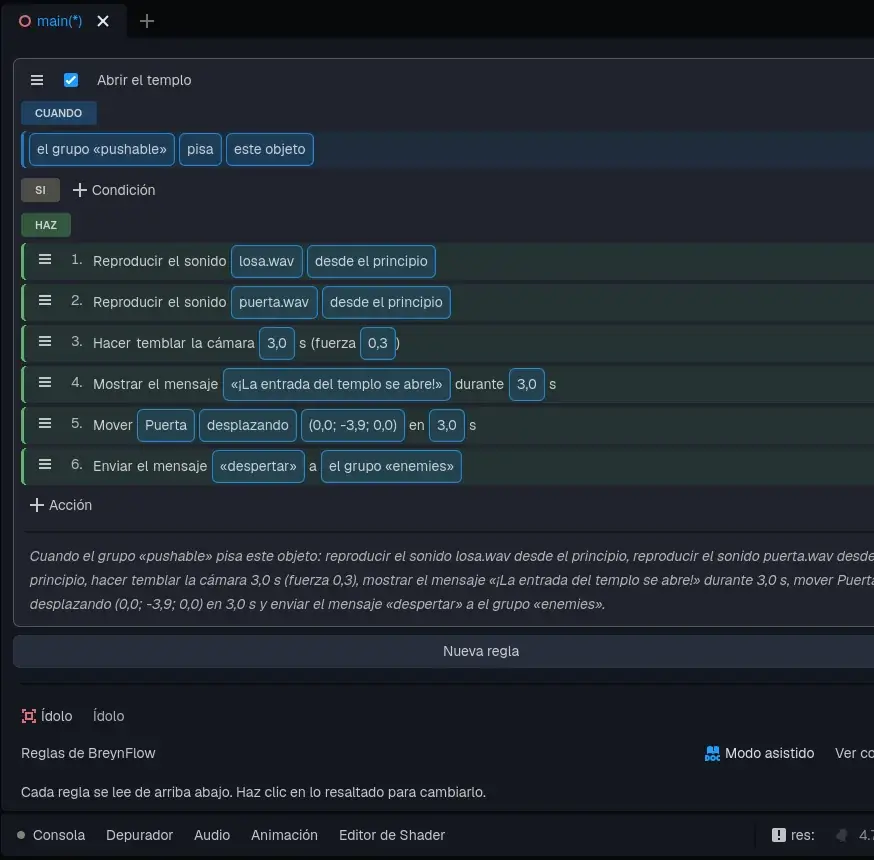Viewport: 874px width, 860px height.
Task: Add a new action with + Acción
Action: (61, 505)
